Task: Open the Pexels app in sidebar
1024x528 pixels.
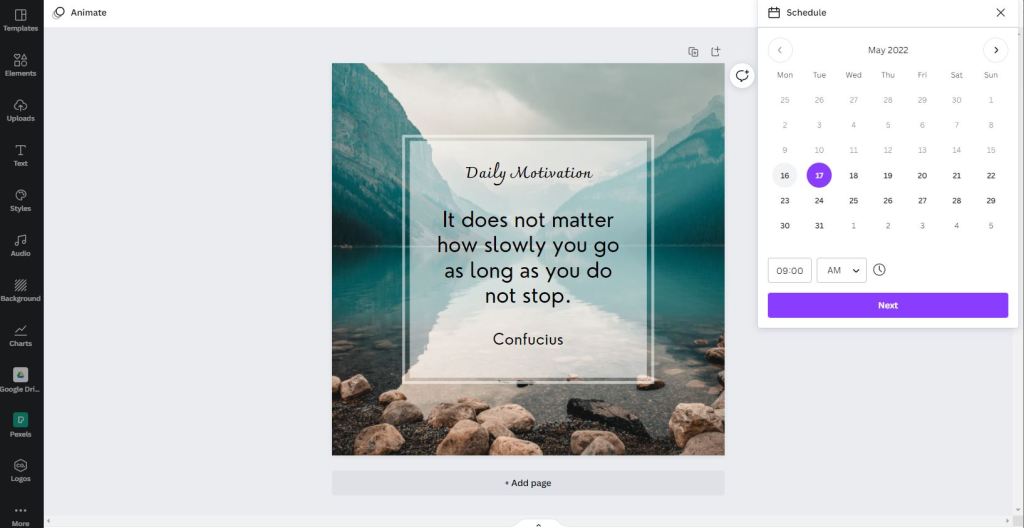Action: click(20, 425)
